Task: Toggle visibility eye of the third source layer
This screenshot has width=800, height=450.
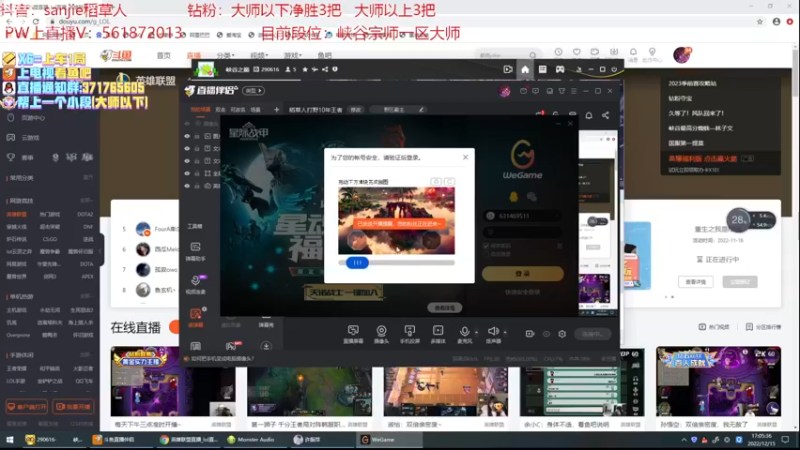Action: coord(187,161)
